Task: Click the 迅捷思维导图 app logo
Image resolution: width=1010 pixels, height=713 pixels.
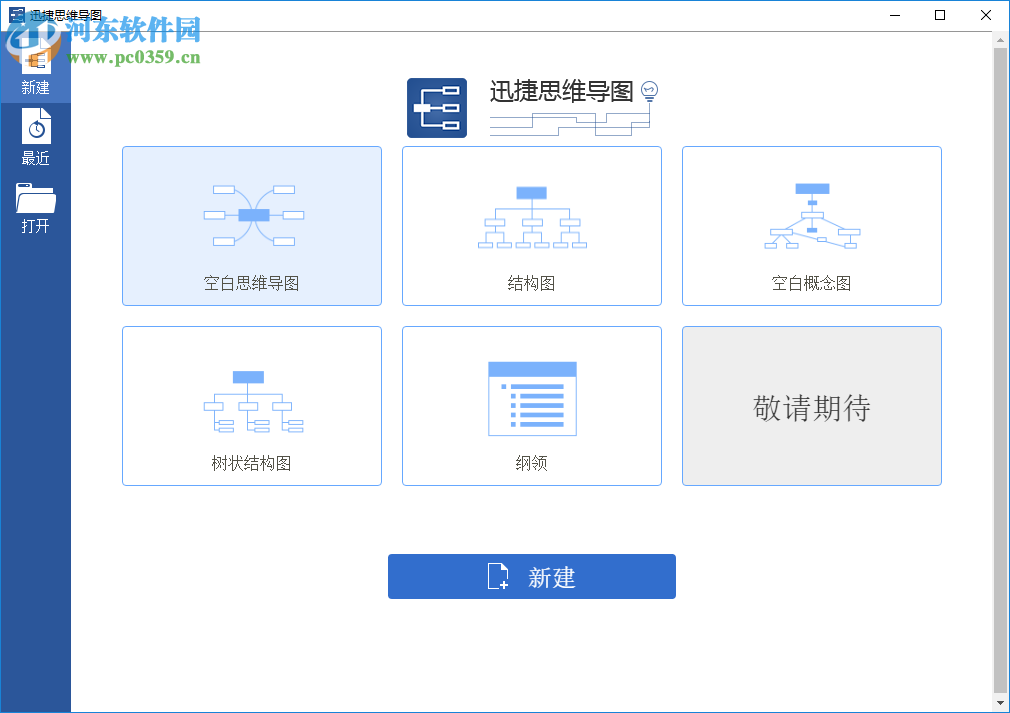Action: (x=437, y=107)
